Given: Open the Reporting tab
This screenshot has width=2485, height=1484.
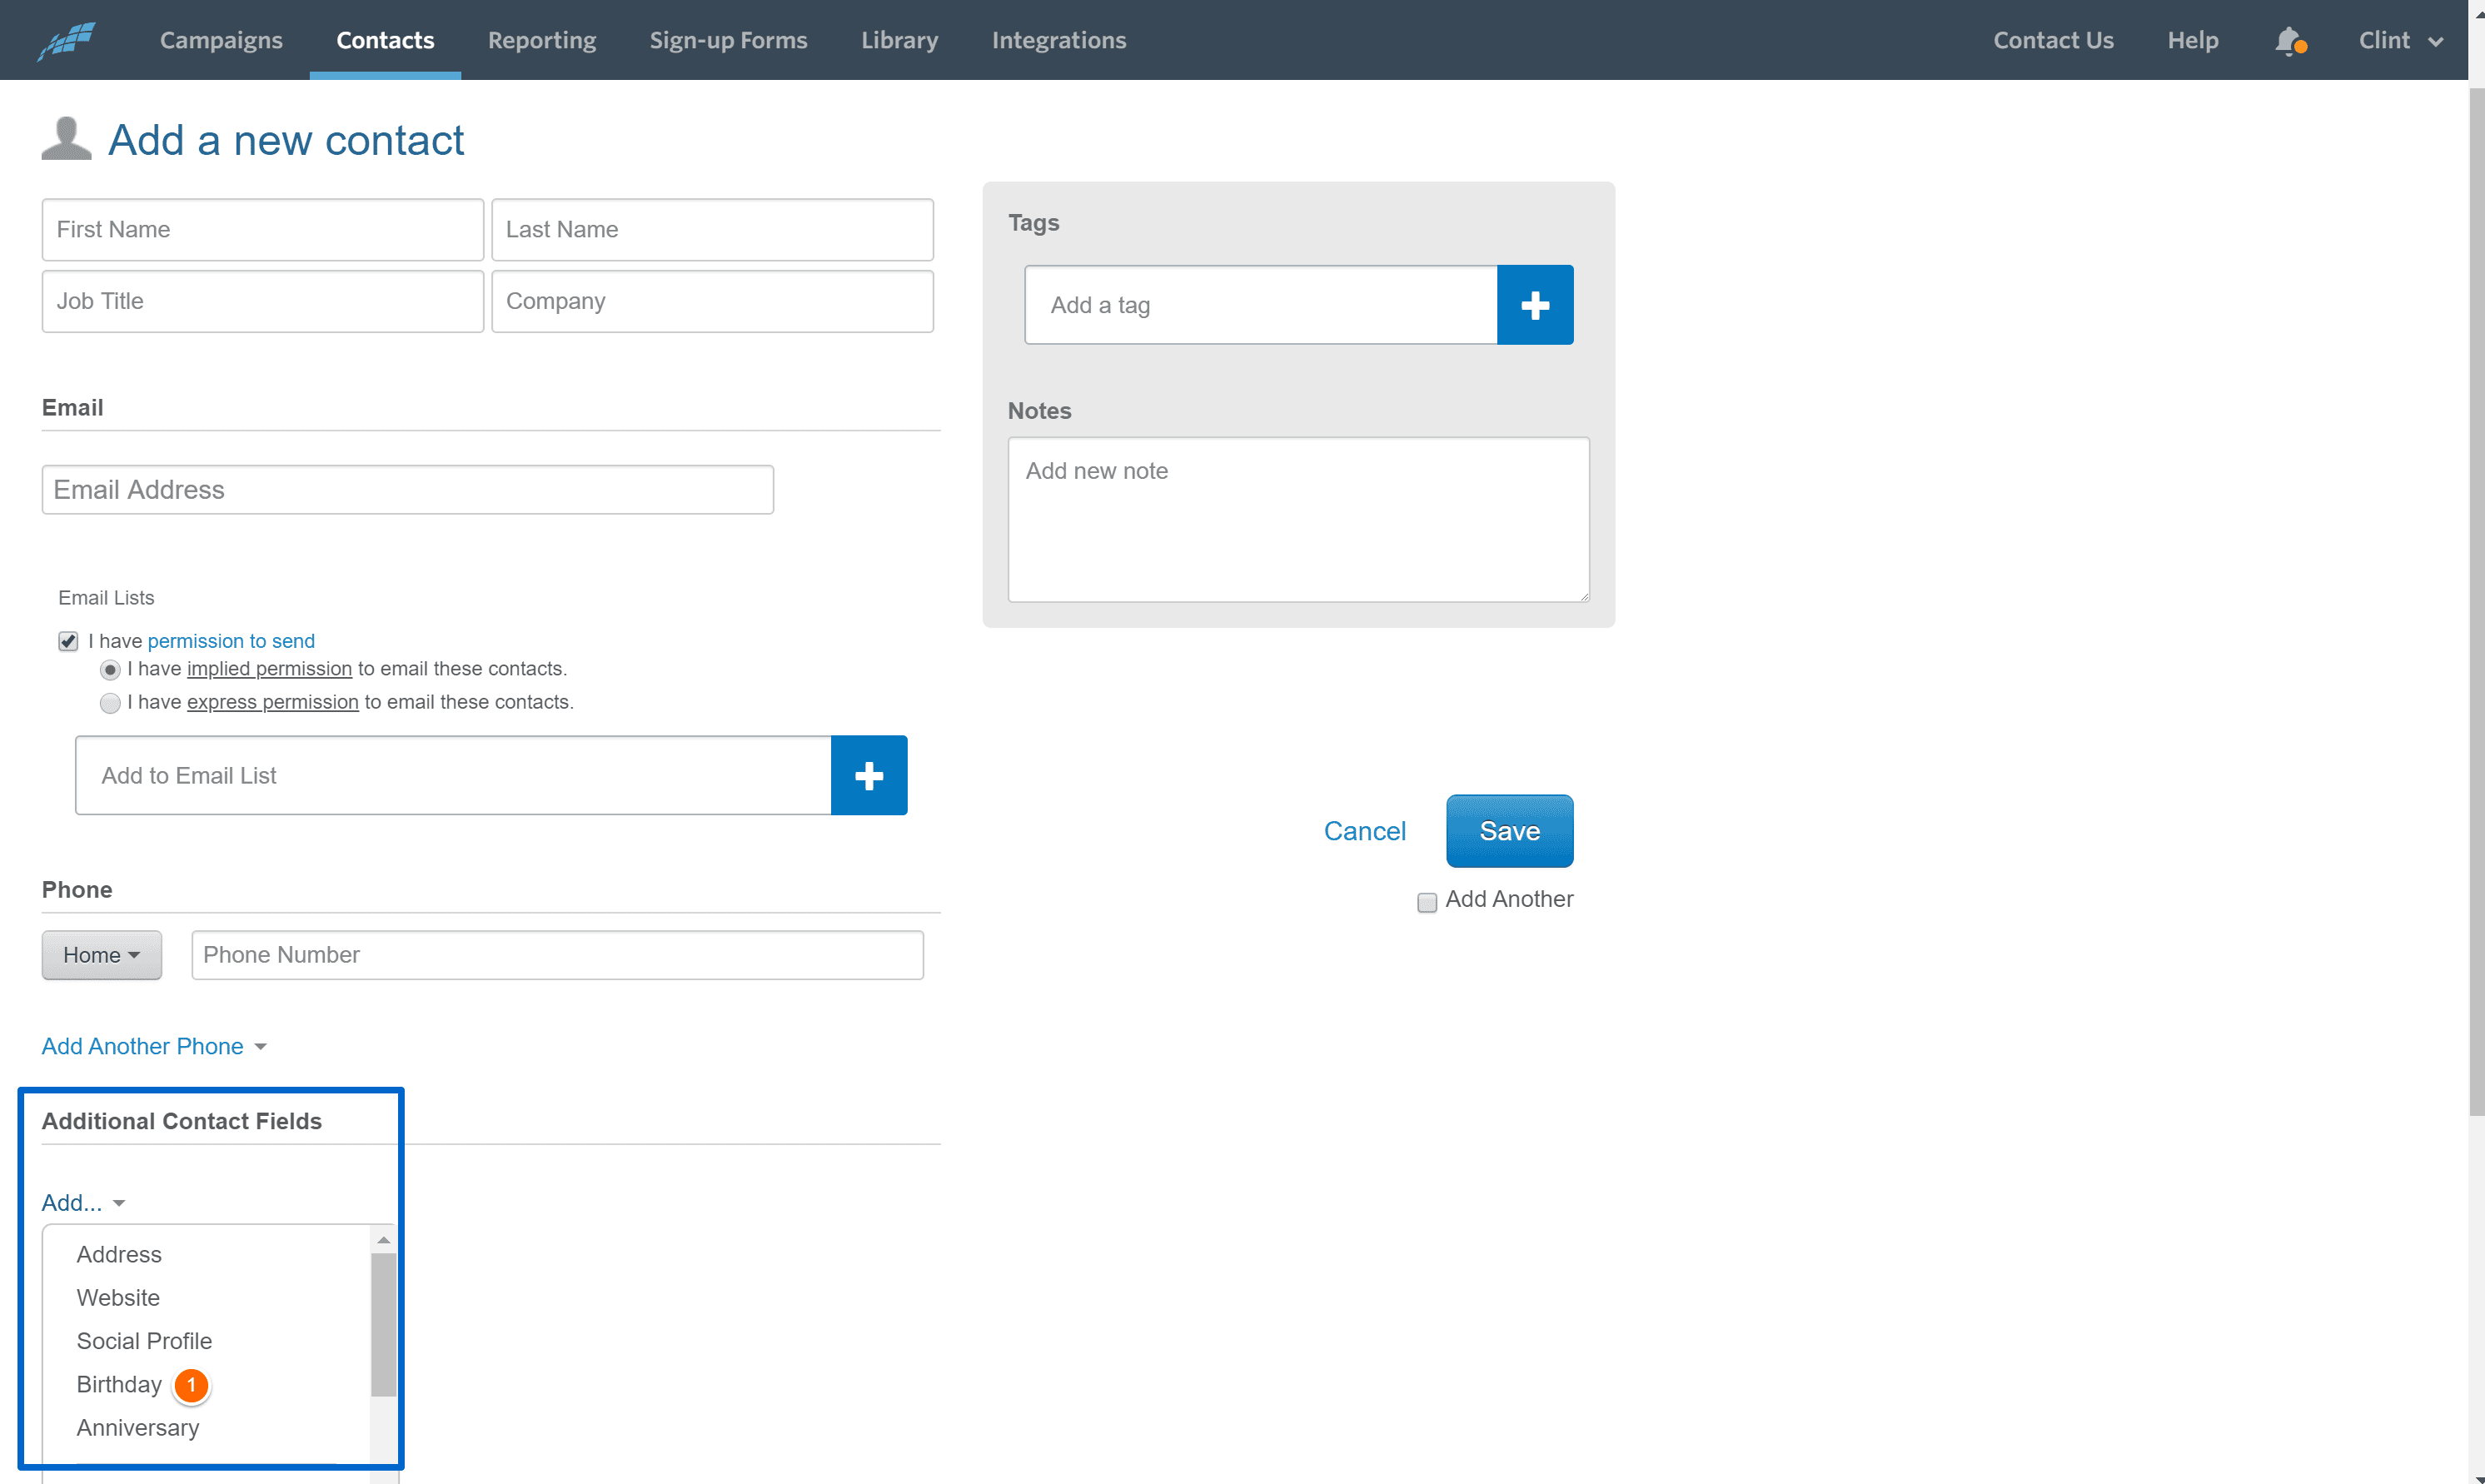Looking at the screenshot, I should pyautogui.click(x=542, y=40).
